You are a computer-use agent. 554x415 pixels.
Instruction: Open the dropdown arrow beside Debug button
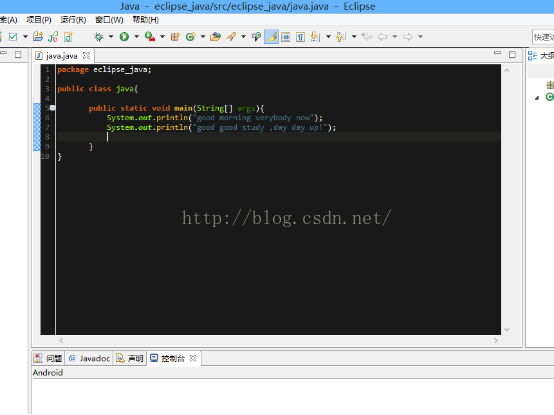point(111,36)
